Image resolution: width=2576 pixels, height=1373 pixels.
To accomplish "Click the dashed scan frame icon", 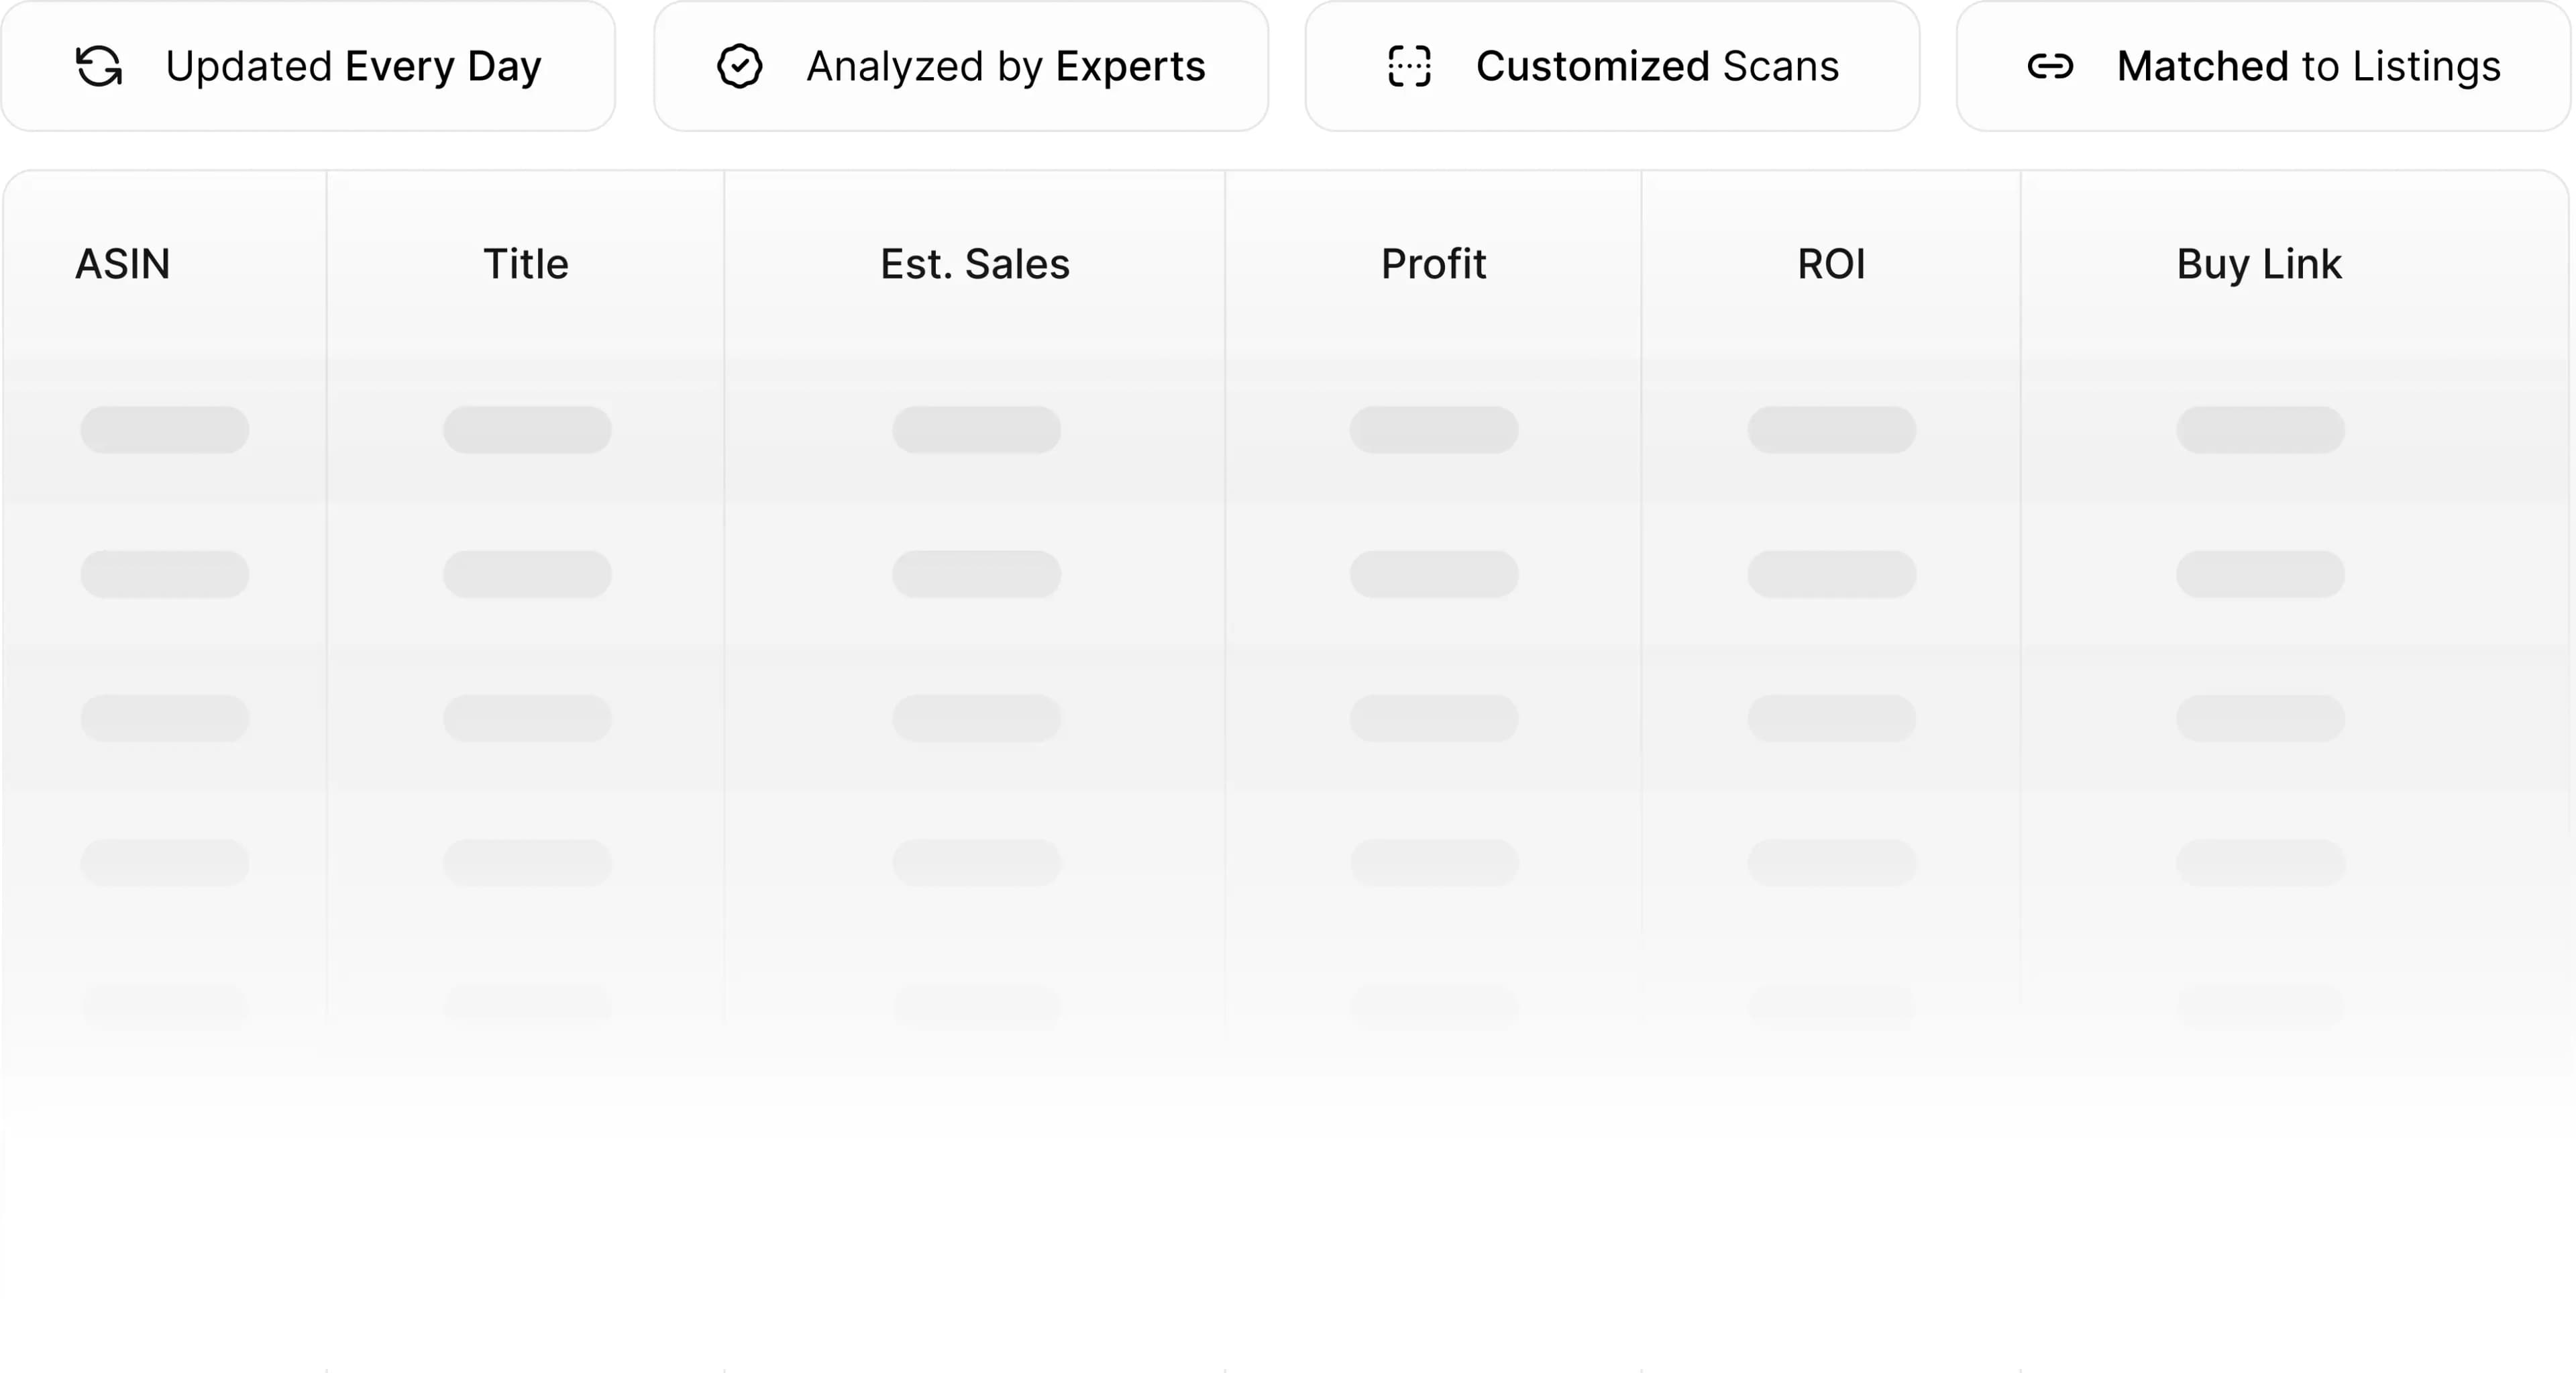I will click(1410, 66).
